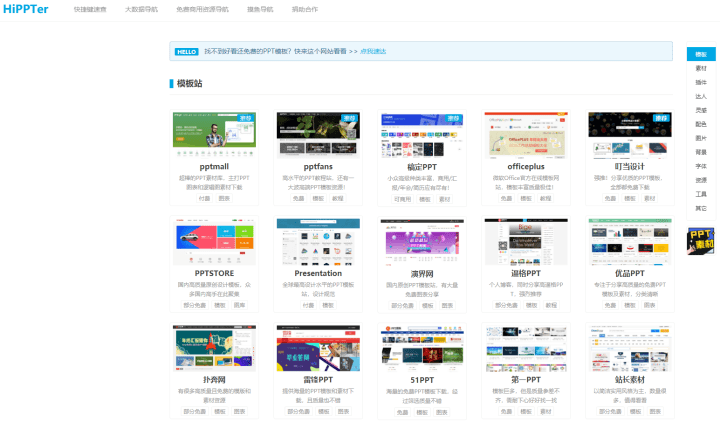The width and height of the screenshot is (720, 422).
Task: Click the 图表 tag under pptmall
Action: click(x=224, y=198)
